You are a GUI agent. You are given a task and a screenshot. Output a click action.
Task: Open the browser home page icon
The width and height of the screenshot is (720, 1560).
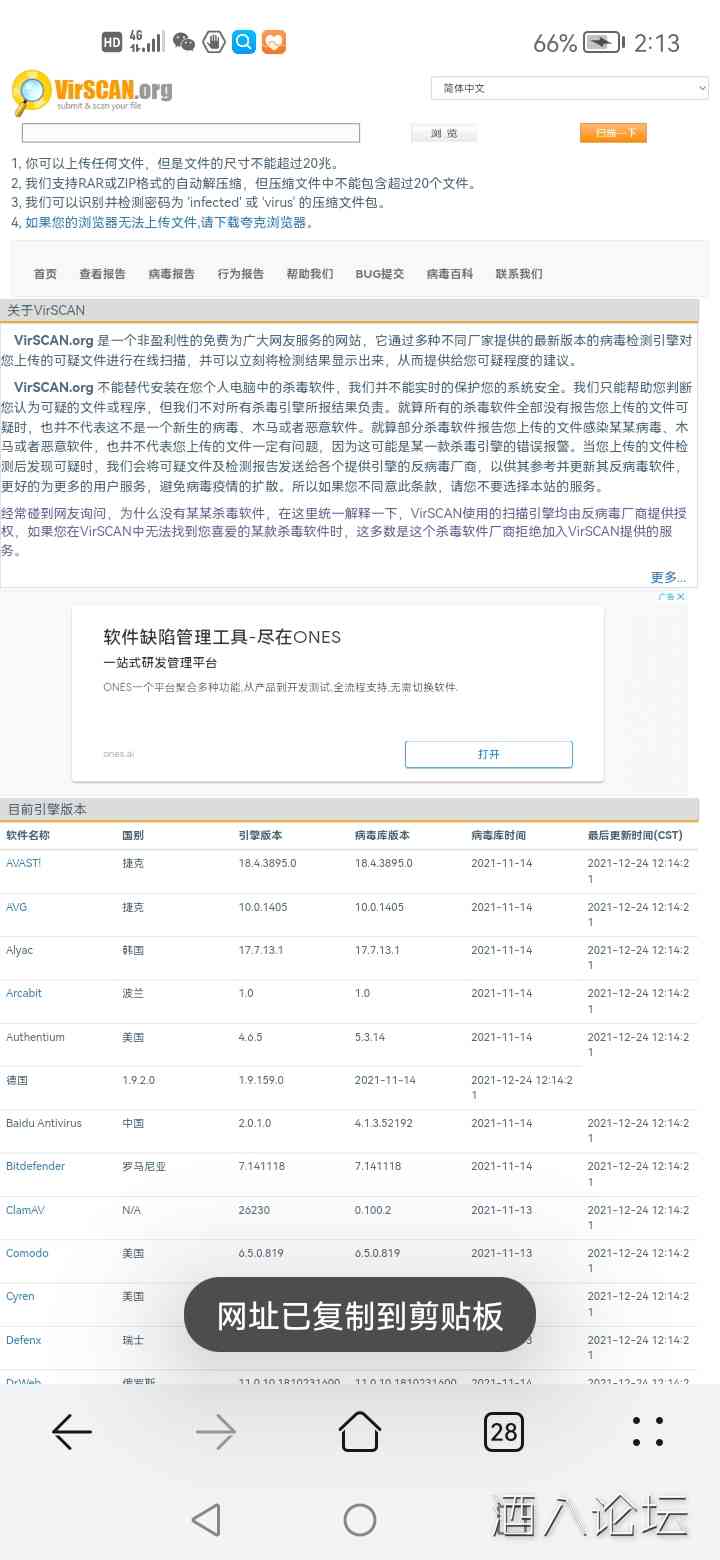[x=360, y=1431]
